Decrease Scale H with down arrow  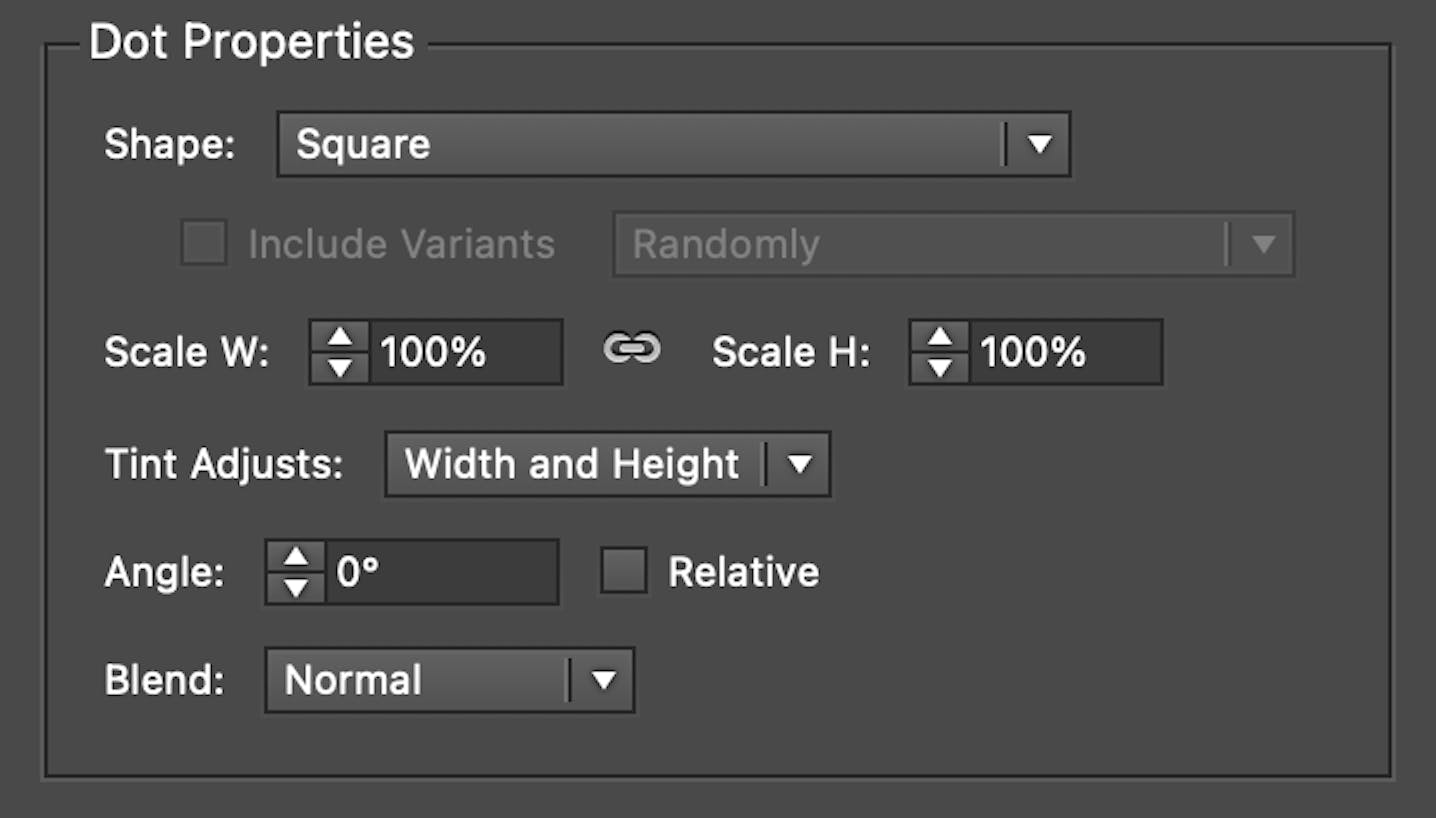(940, 367)
